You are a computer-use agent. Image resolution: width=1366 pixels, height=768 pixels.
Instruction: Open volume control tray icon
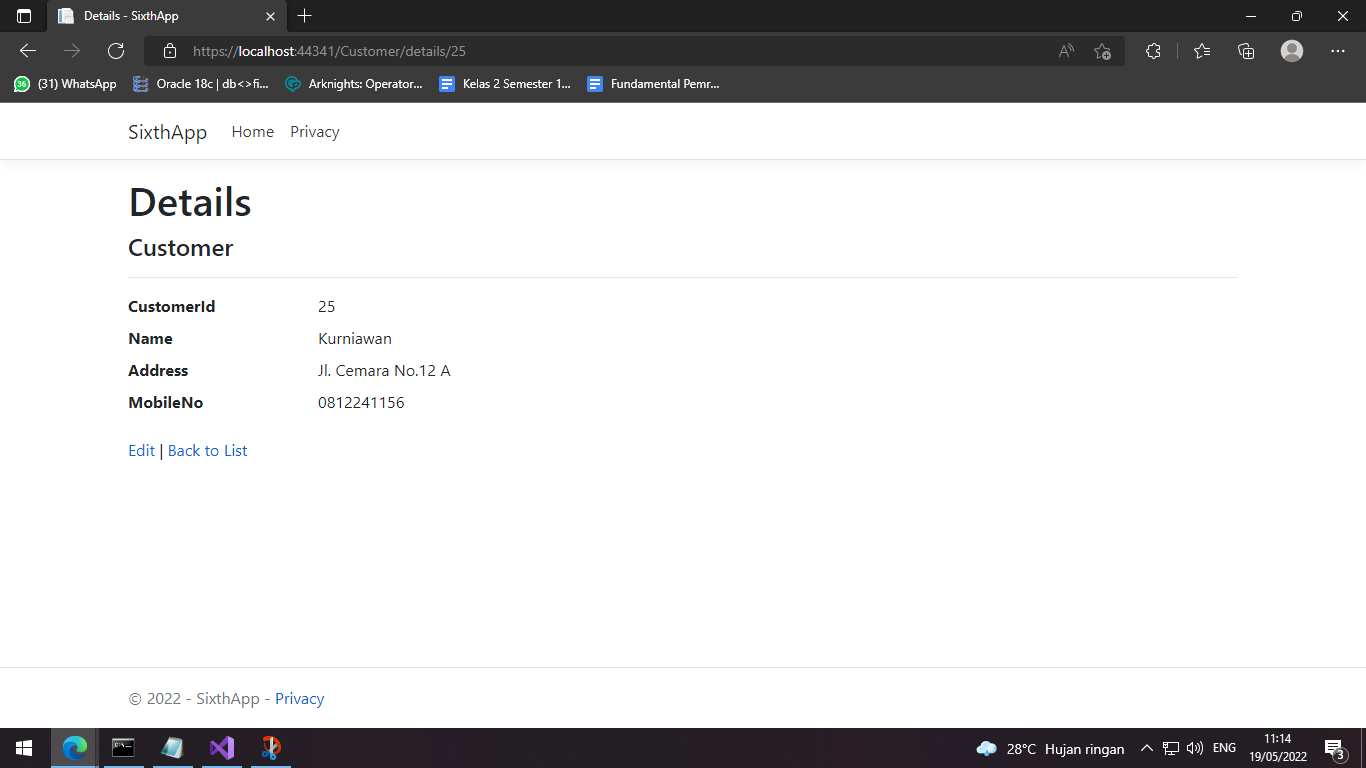tap(1194, 748)
